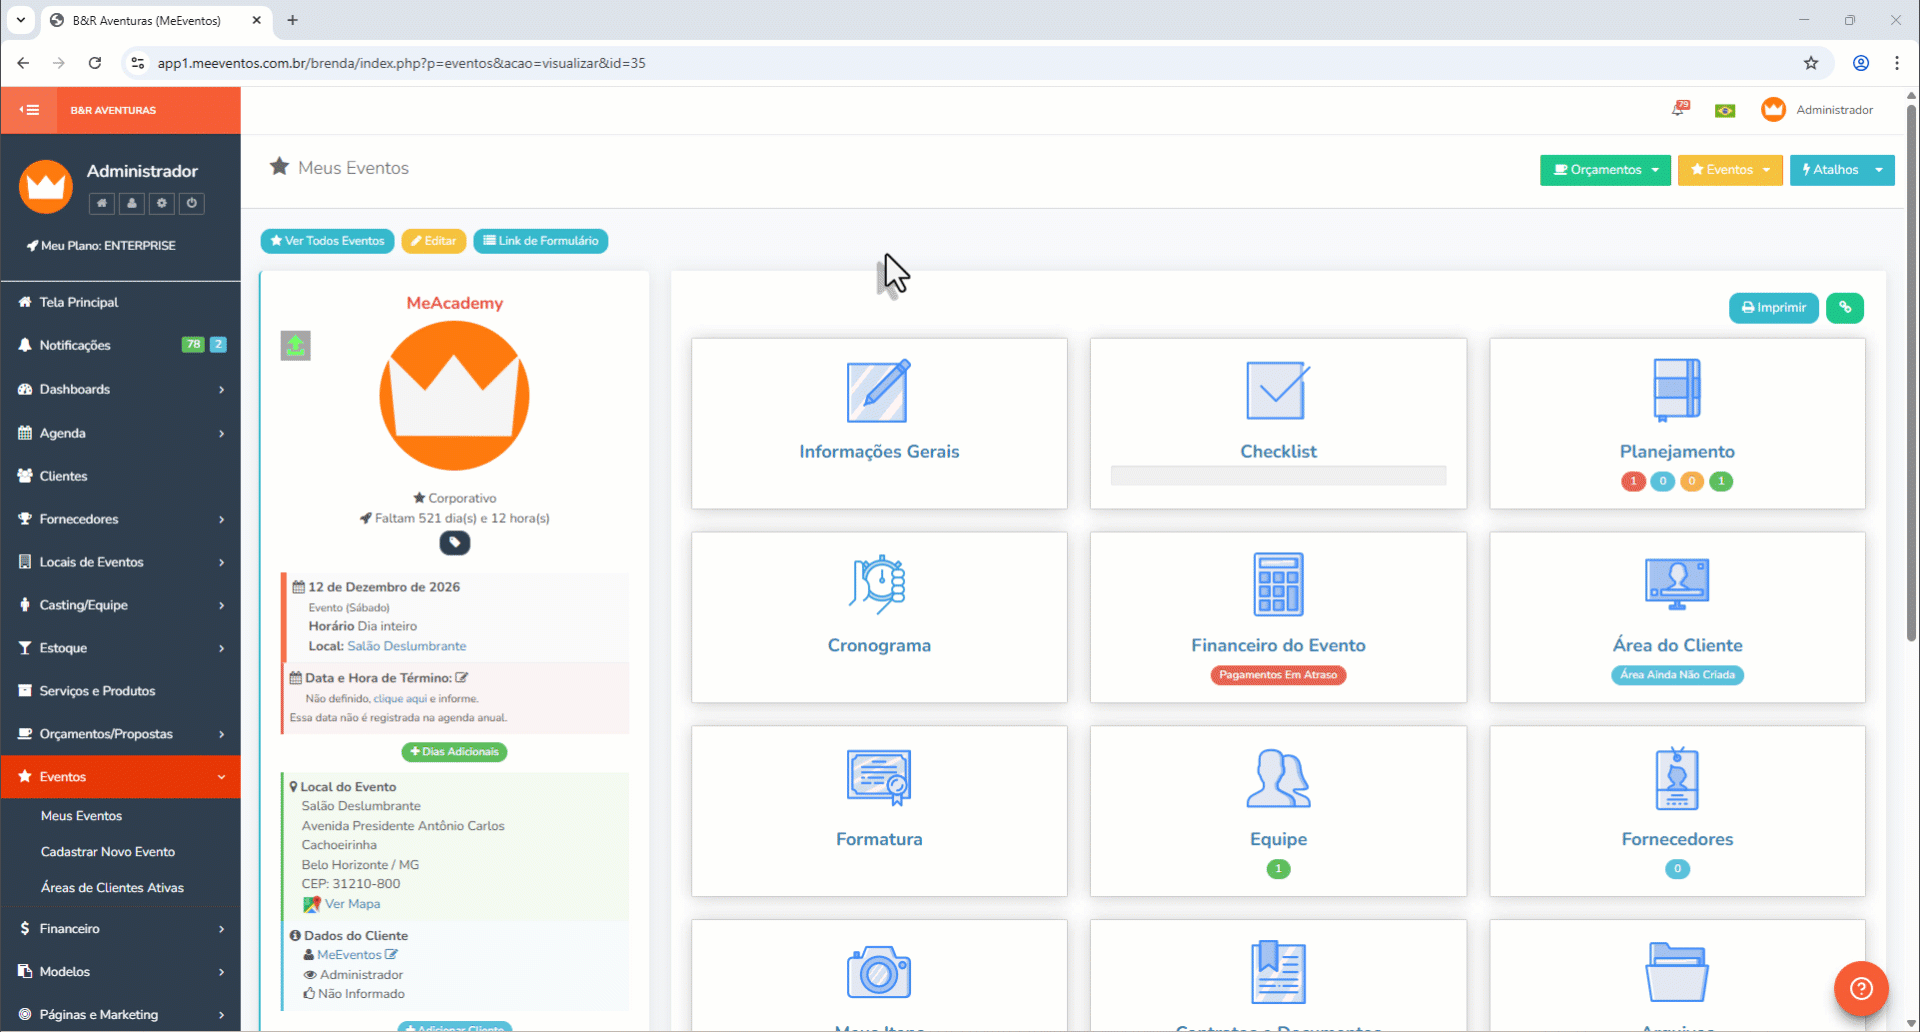Expand the Casting/Equipe sidebar menu
This screenshot has height=1032, width=1920.
[120, 605]
